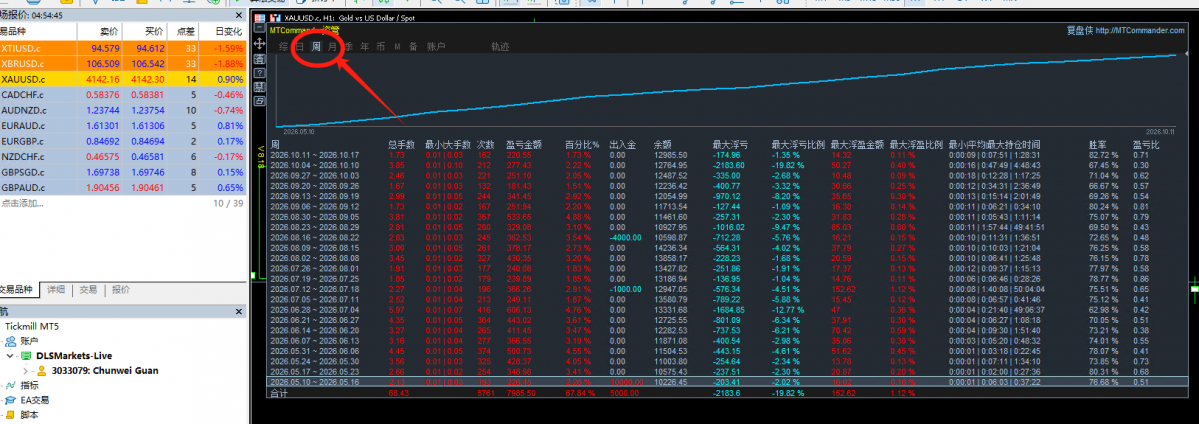Screen dimensions: 1199x424
Task: Select DLSMarkets-Live in navigator
Action: point(74,356)
